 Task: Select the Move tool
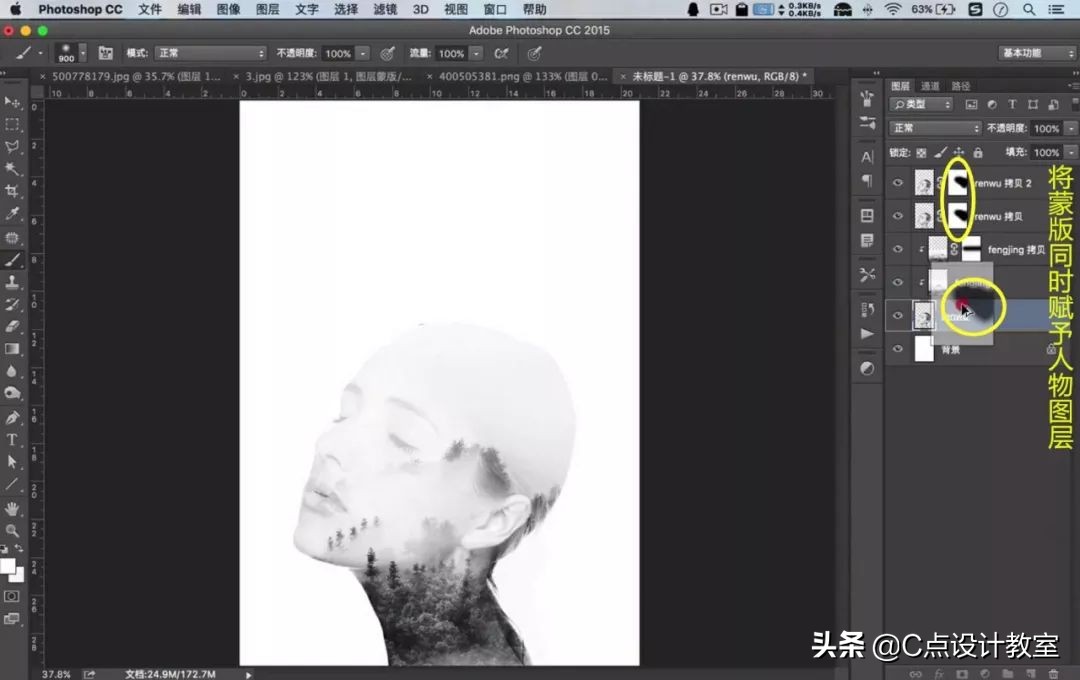(x=12, y=102)
